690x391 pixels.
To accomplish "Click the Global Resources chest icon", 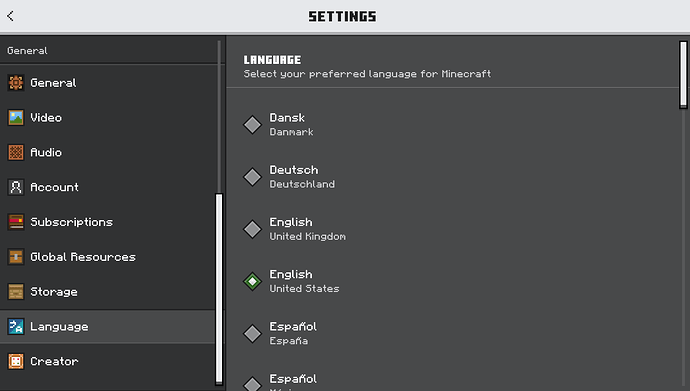I will tap(16, 257).
